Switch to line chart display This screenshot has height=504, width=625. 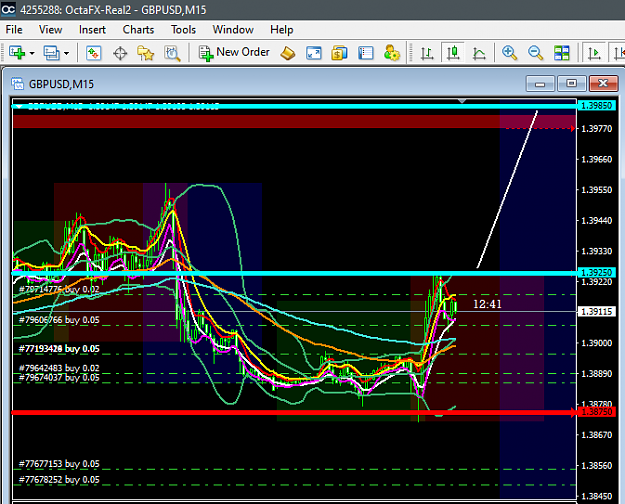[479, 53]
